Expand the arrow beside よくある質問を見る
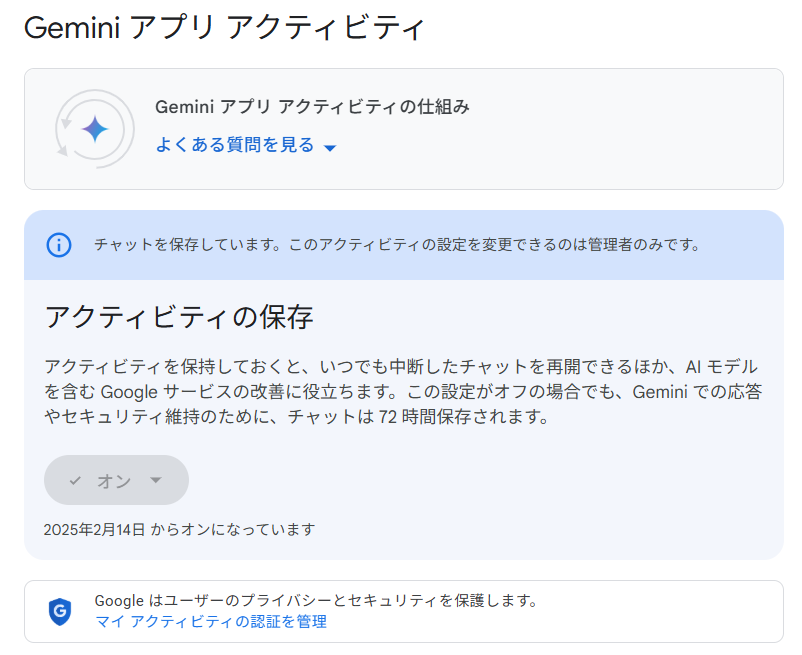The width and height of the screenshot is (802, 655). point(331,148)
